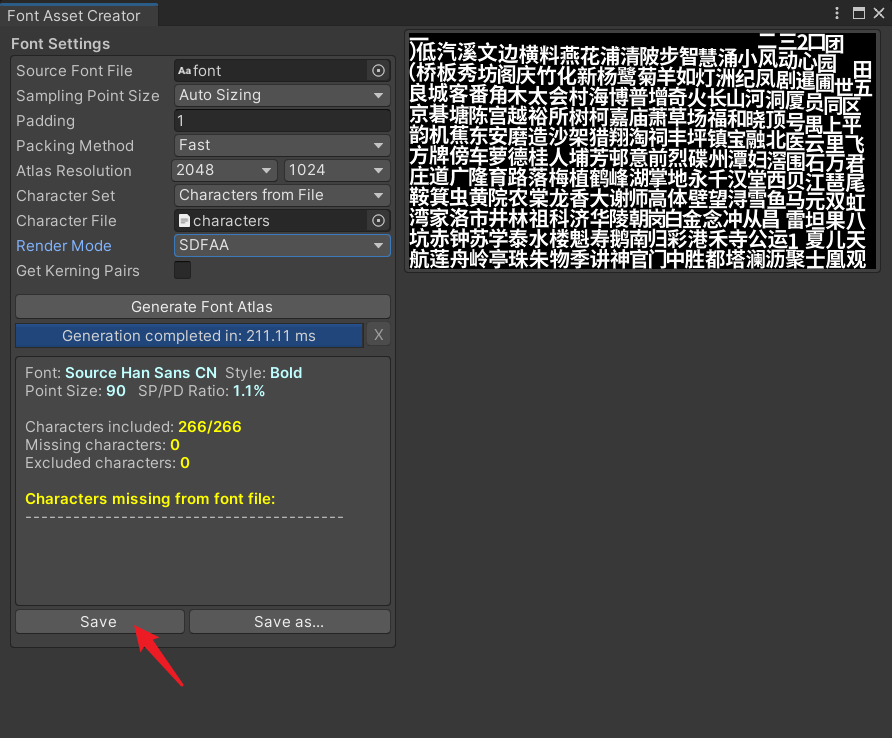
Task: Open the atlas width 2048 dropdown
Action: click(x=224, y=170)
